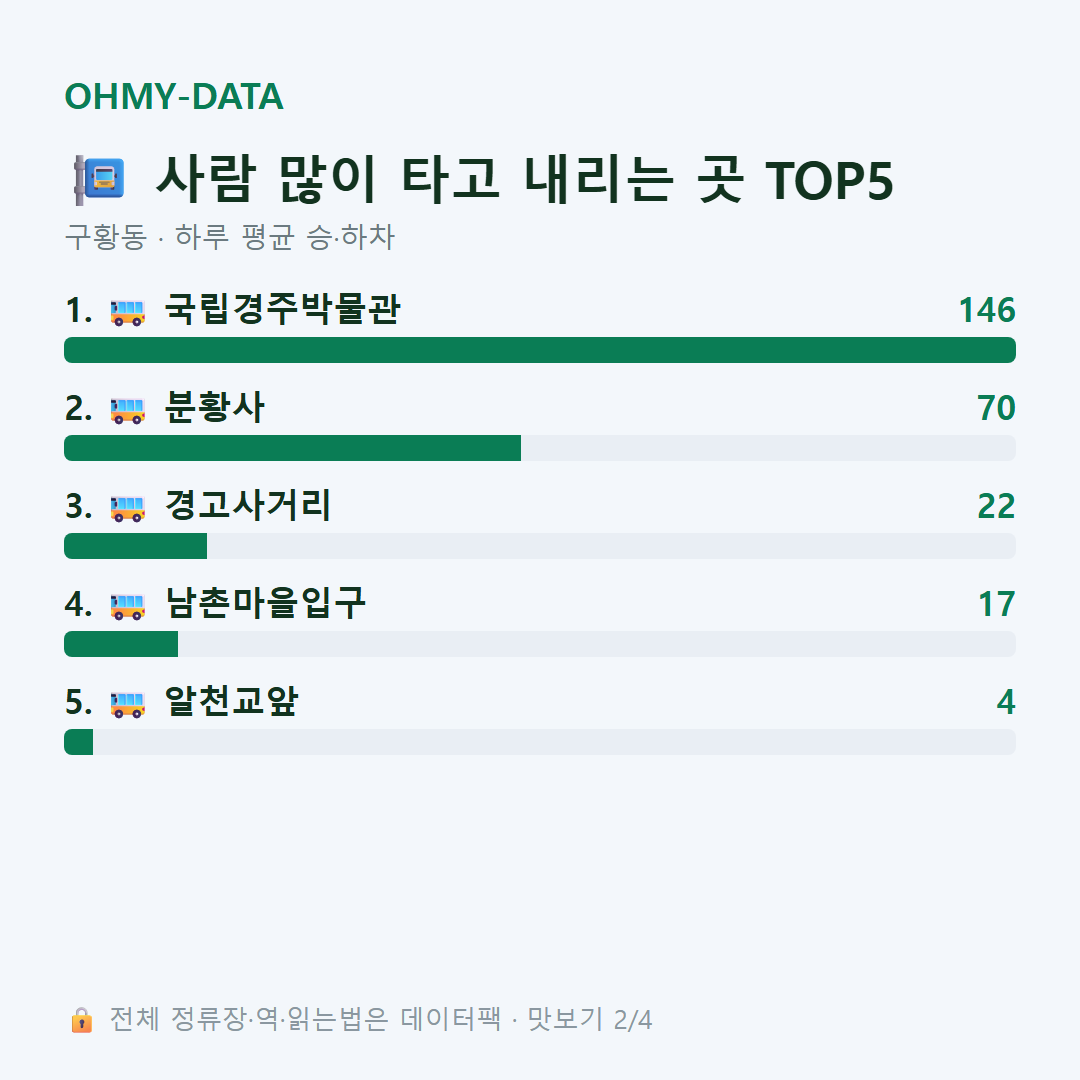Click the 알천교앞 progress bar
Image resolution: width=1080 pixels, height=1080 pixels.
[x=540, y=742]
